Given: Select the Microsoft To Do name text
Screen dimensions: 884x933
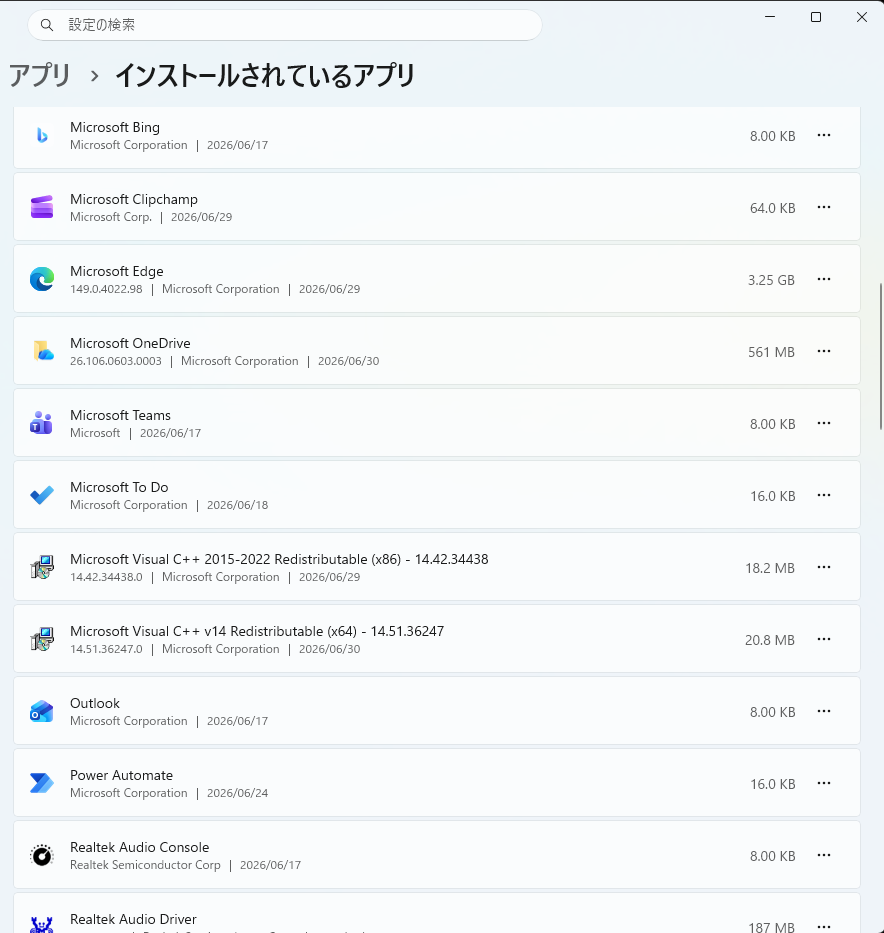Looking at the screenshot, I should click(119, 487).
